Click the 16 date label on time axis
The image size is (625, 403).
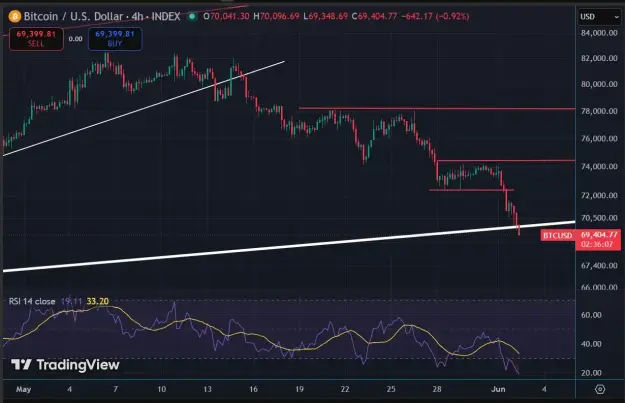tap(253, 389)
